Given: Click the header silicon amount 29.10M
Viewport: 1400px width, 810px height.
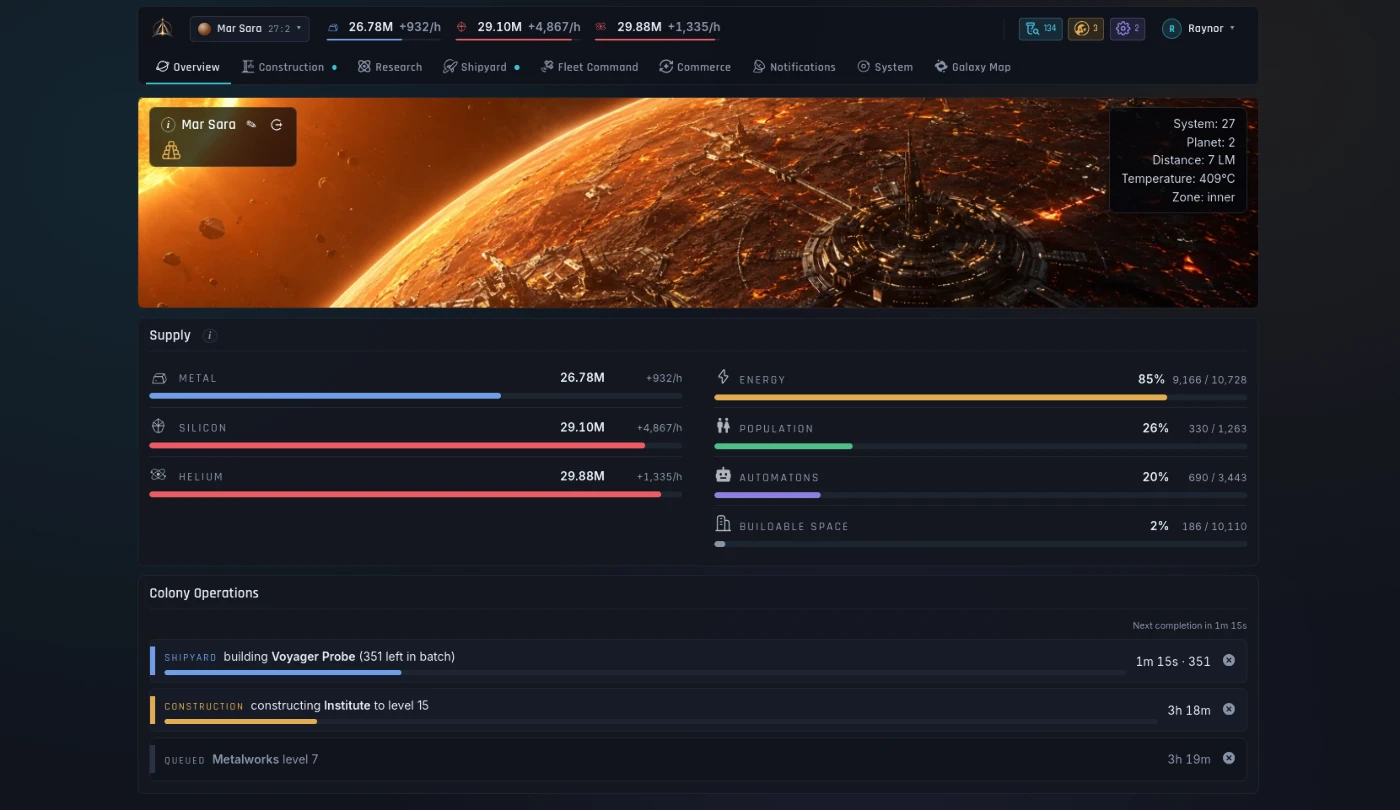Looking at the screenshot, I should tap(499, 27).
